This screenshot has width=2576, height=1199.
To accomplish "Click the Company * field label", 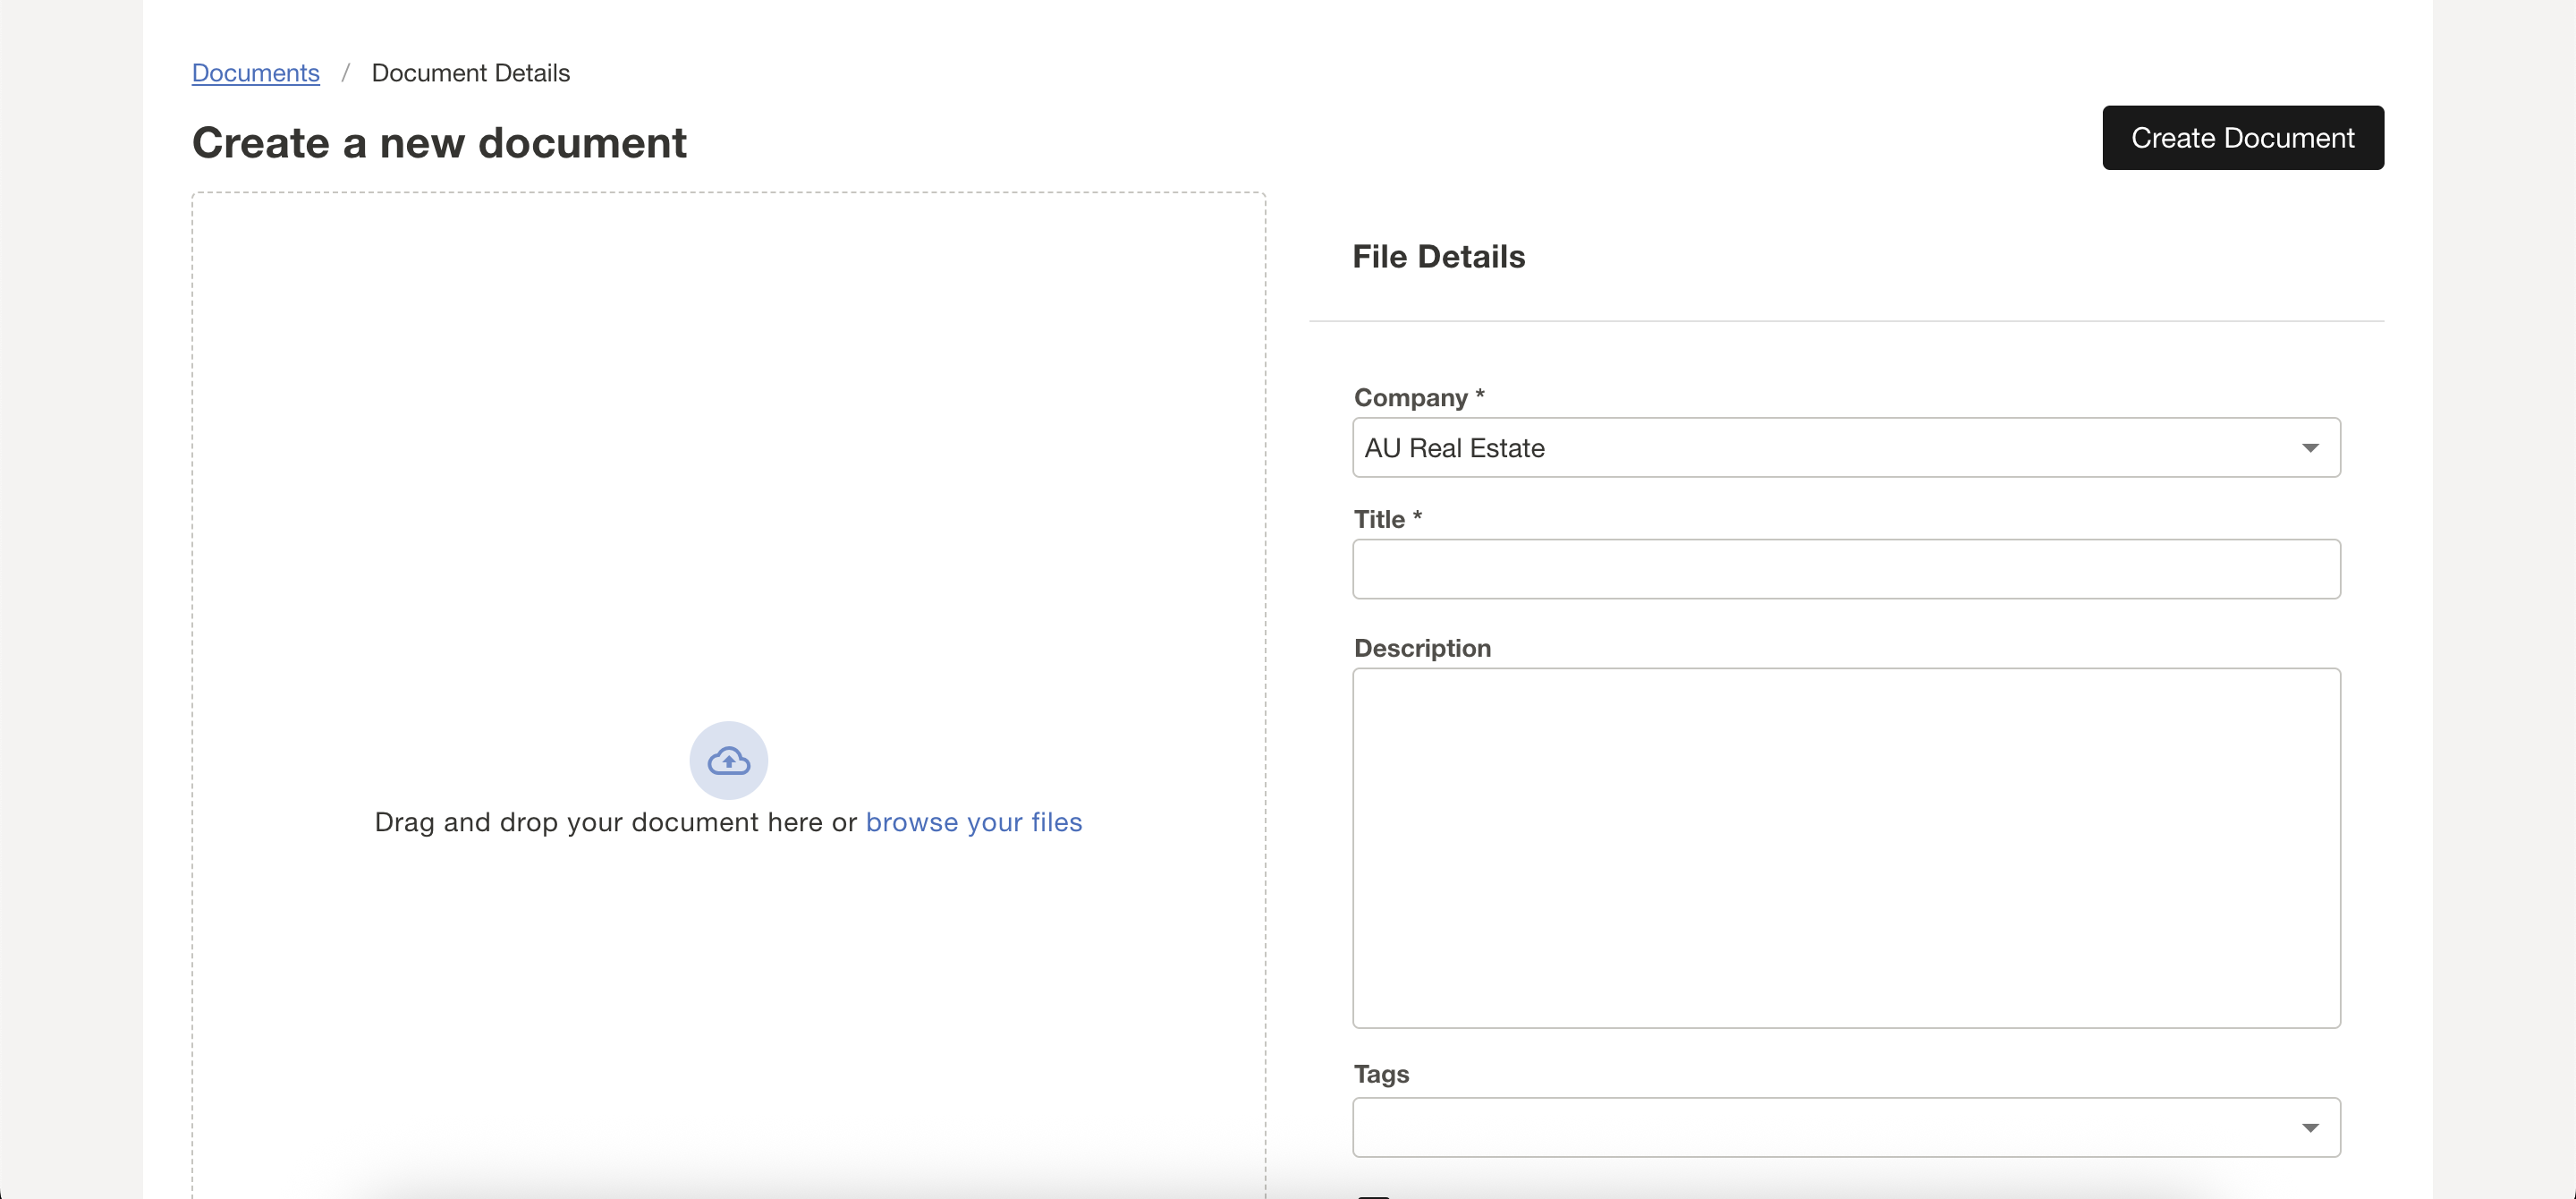I will point(1419,398).
